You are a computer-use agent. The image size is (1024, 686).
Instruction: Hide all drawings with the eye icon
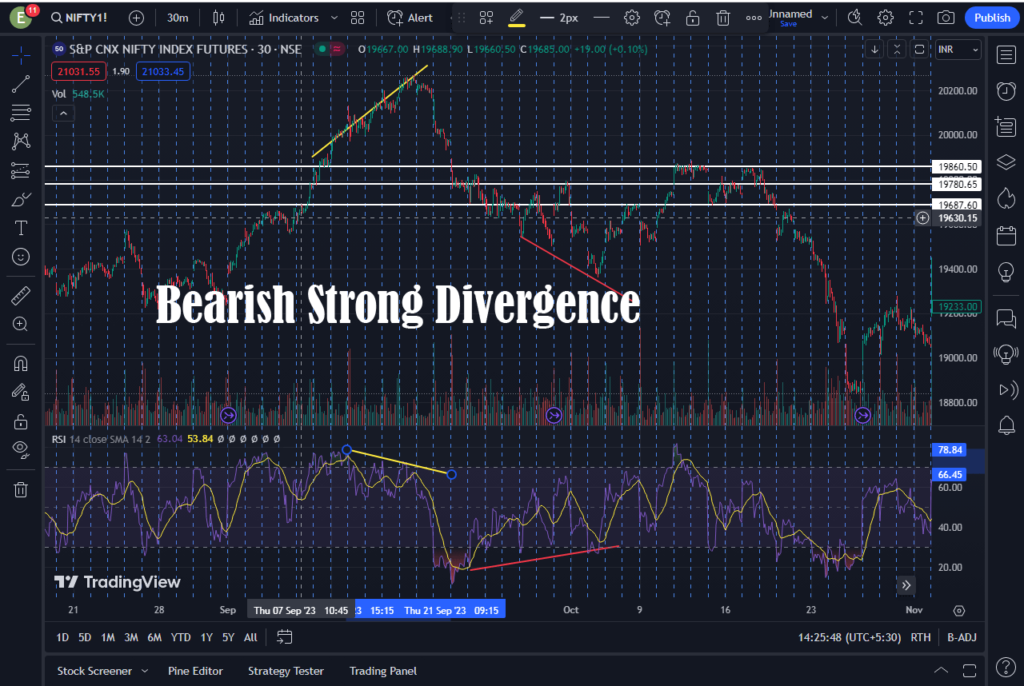coord(20,449)
